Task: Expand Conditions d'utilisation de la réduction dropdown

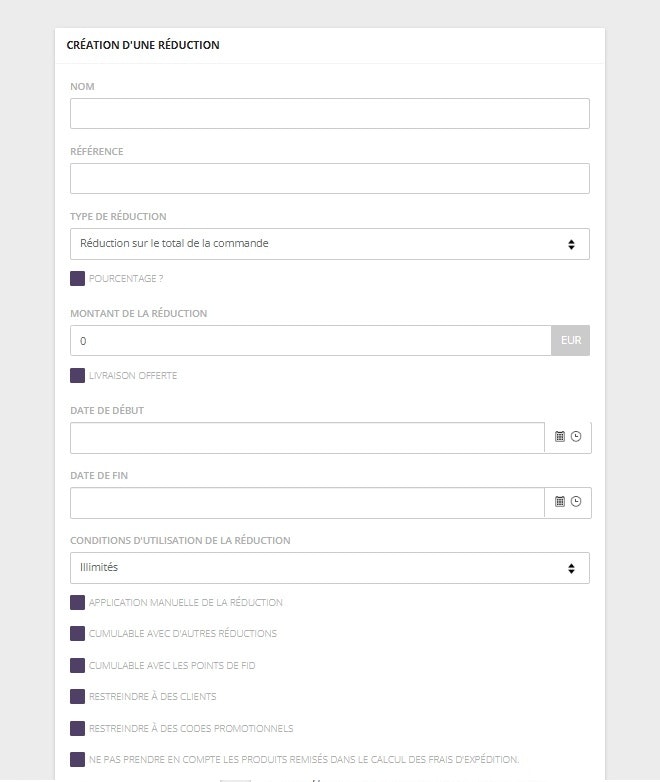Action: pos(329,568)
